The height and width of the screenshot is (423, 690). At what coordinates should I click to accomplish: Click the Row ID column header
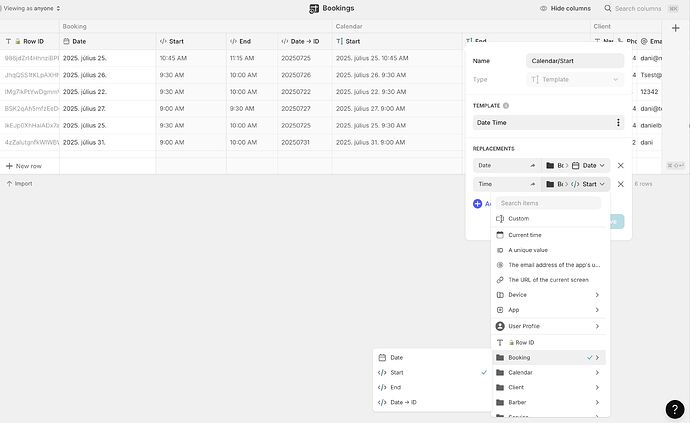click(29, 41)
